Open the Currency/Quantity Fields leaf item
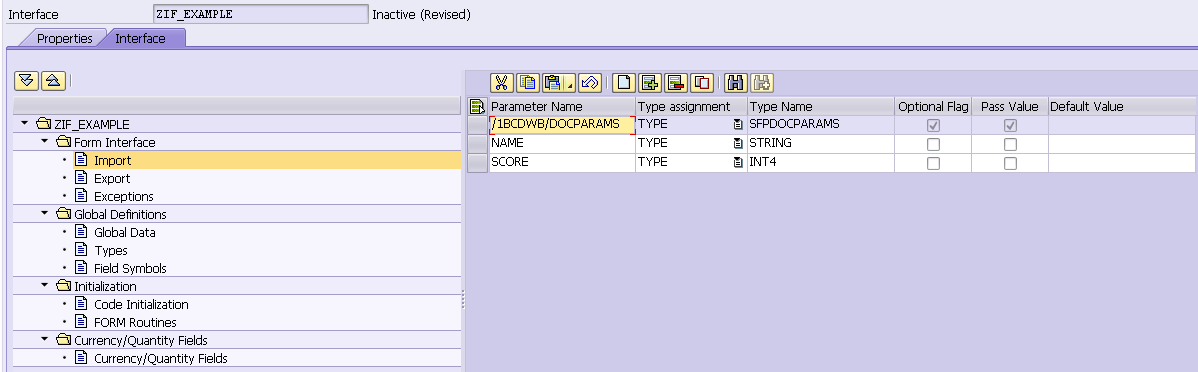This screenshot has height=372, width=1198. (160, 358)
